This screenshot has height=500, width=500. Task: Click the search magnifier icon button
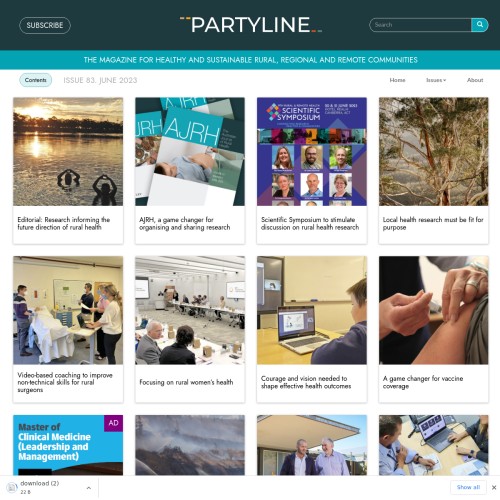coord(479,25)
